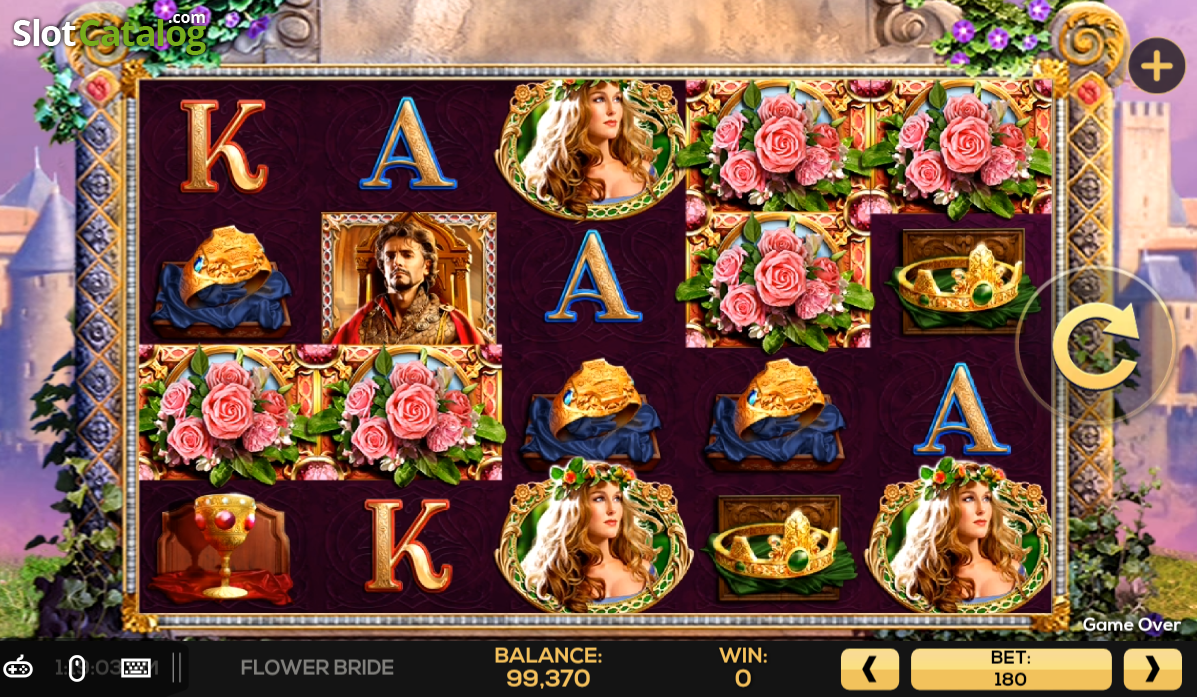Click the WIN amount display

[x=743, y=667]
